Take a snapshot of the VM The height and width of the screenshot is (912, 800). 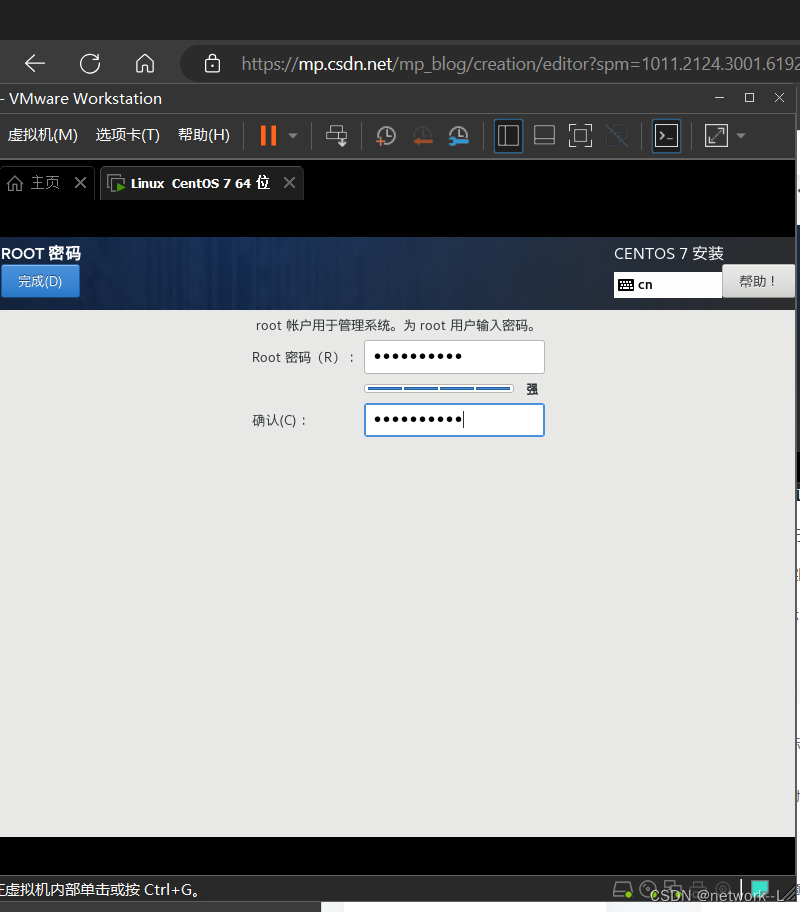386,136
